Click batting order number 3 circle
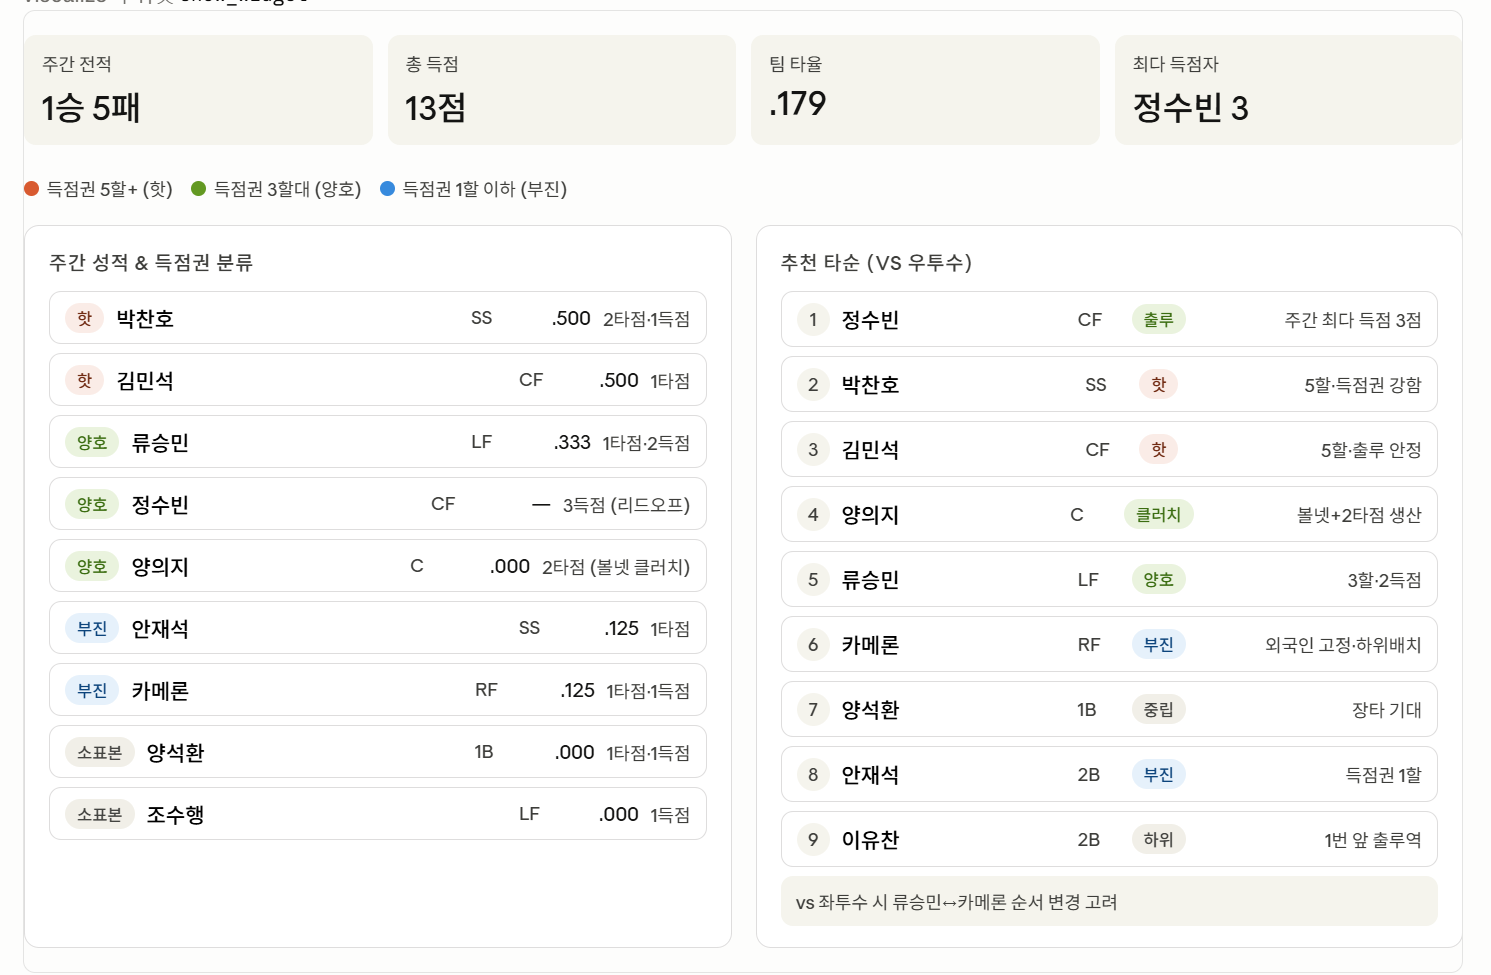 (813, 450)
